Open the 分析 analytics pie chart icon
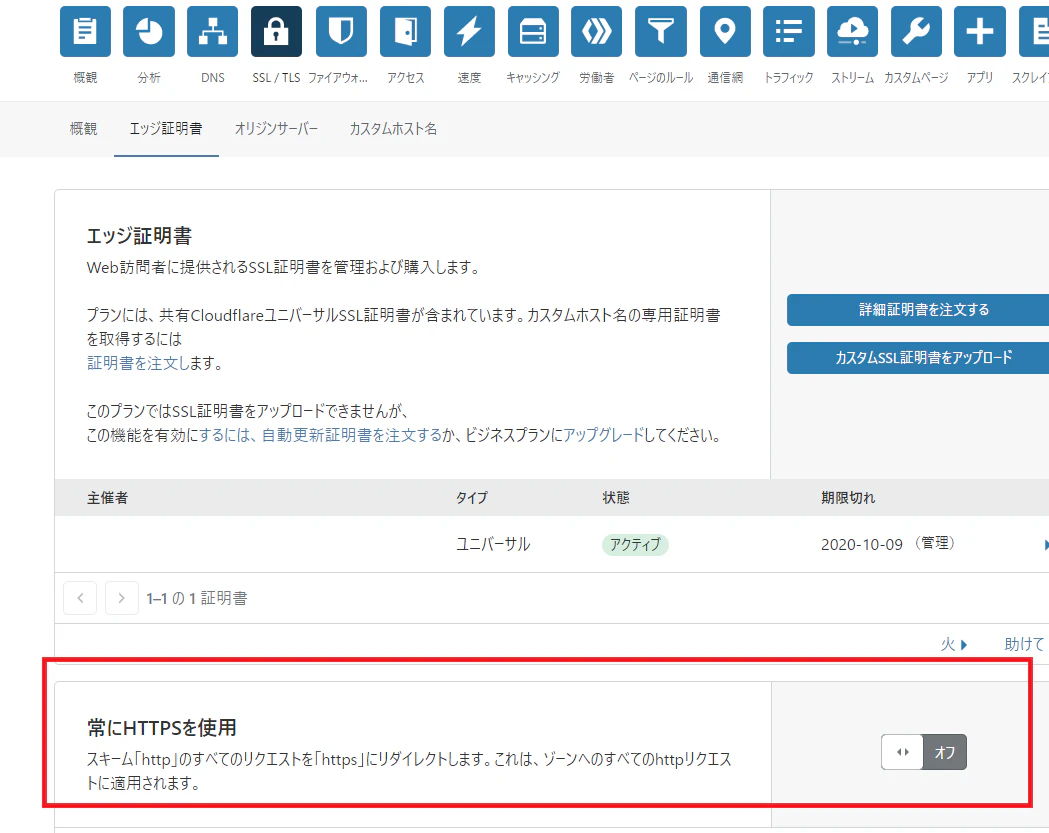Image resolution: width=1049 pixels, height=833 pixels. coord(149,31)
